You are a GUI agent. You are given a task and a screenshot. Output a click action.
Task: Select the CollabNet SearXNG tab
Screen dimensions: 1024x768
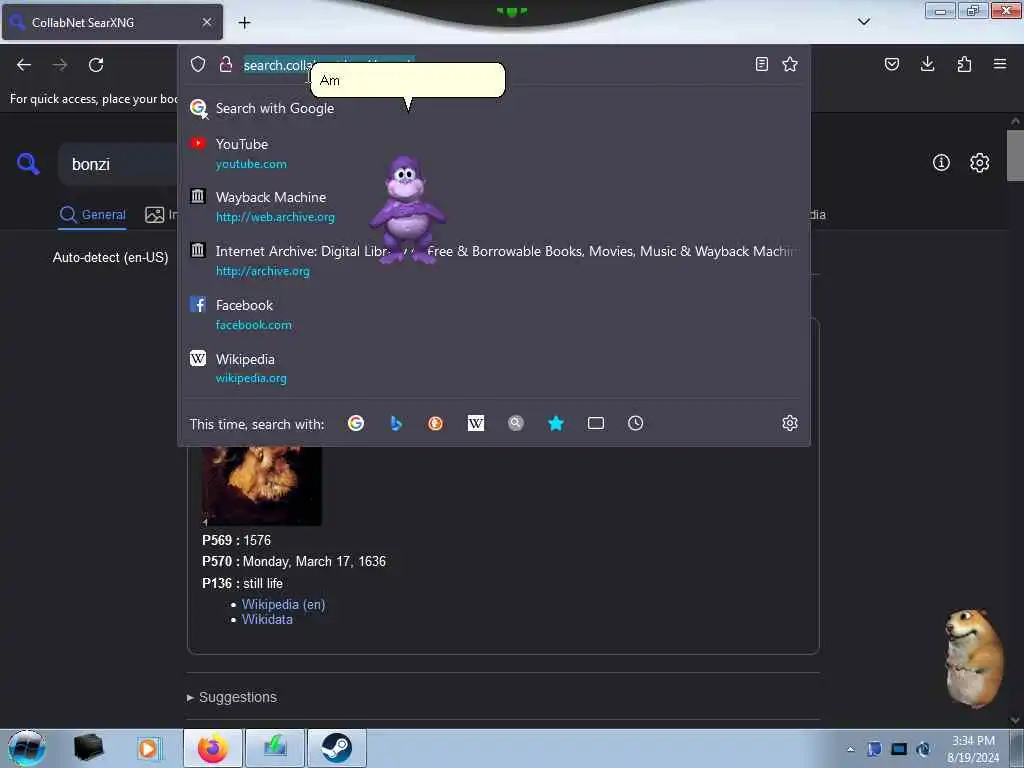point(112,22)
